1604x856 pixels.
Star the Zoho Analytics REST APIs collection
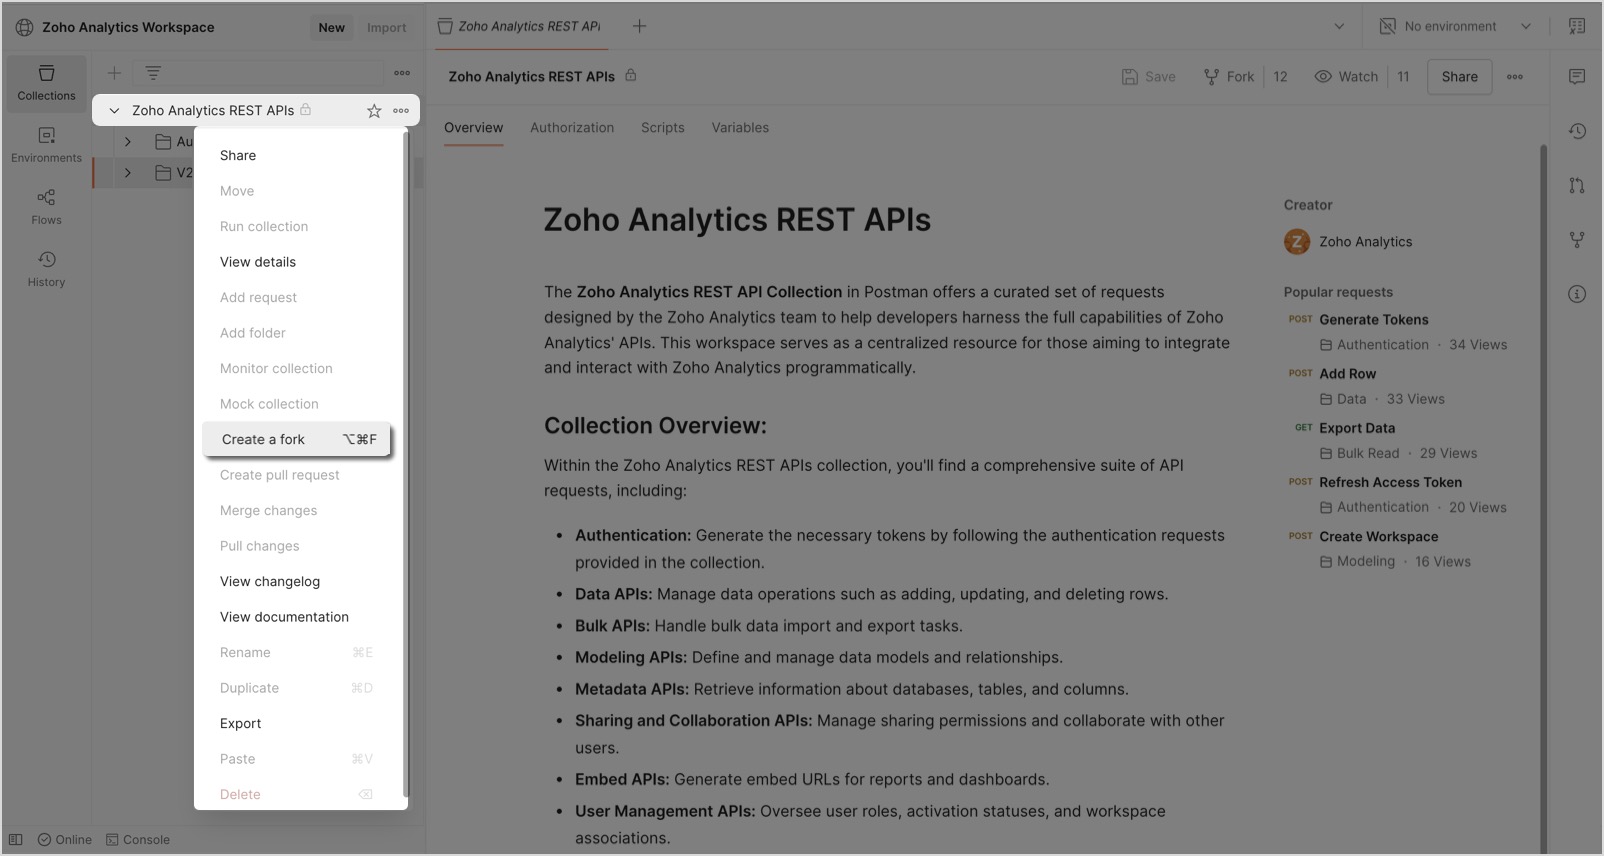coord(374,111)
